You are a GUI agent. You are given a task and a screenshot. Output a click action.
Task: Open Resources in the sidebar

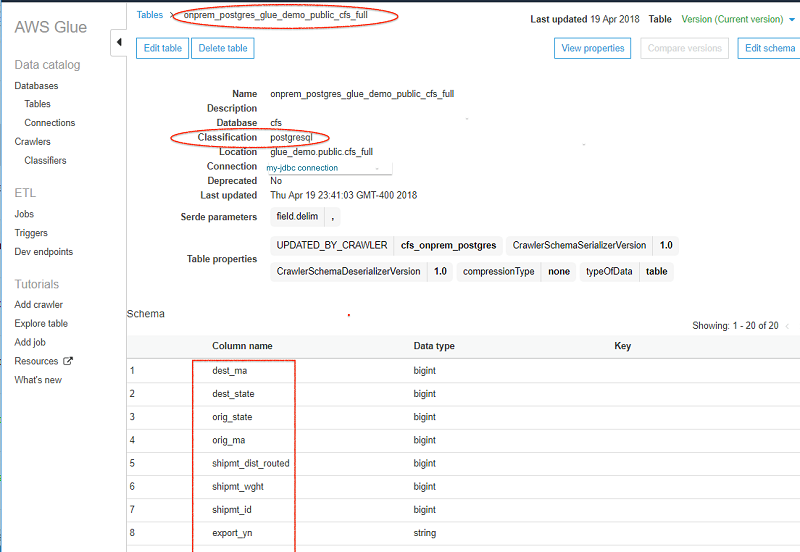click(36, 361)
